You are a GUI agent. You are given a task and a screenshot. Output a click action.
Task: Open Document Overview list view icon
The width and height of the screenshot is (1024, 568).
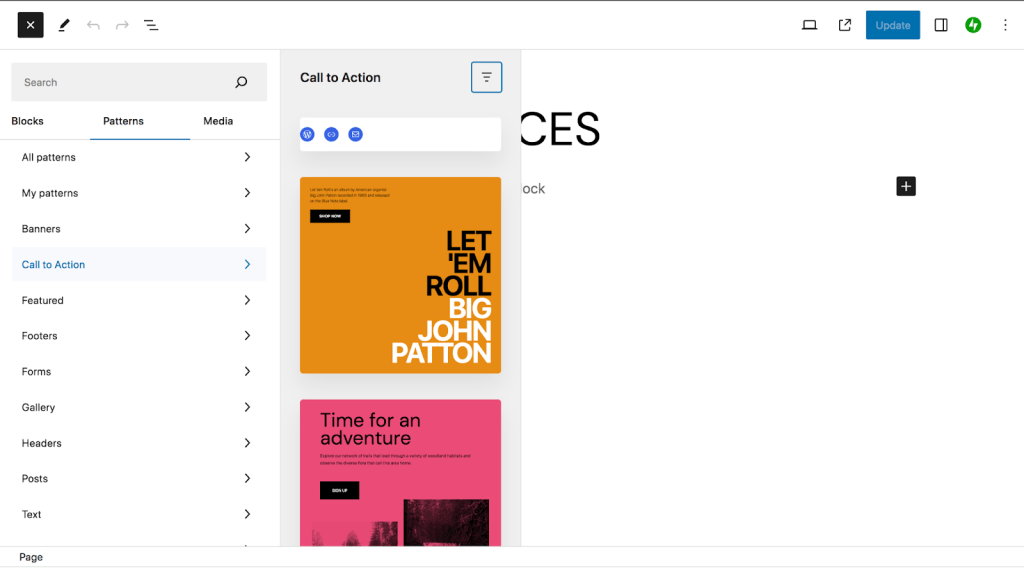(151, 25)
